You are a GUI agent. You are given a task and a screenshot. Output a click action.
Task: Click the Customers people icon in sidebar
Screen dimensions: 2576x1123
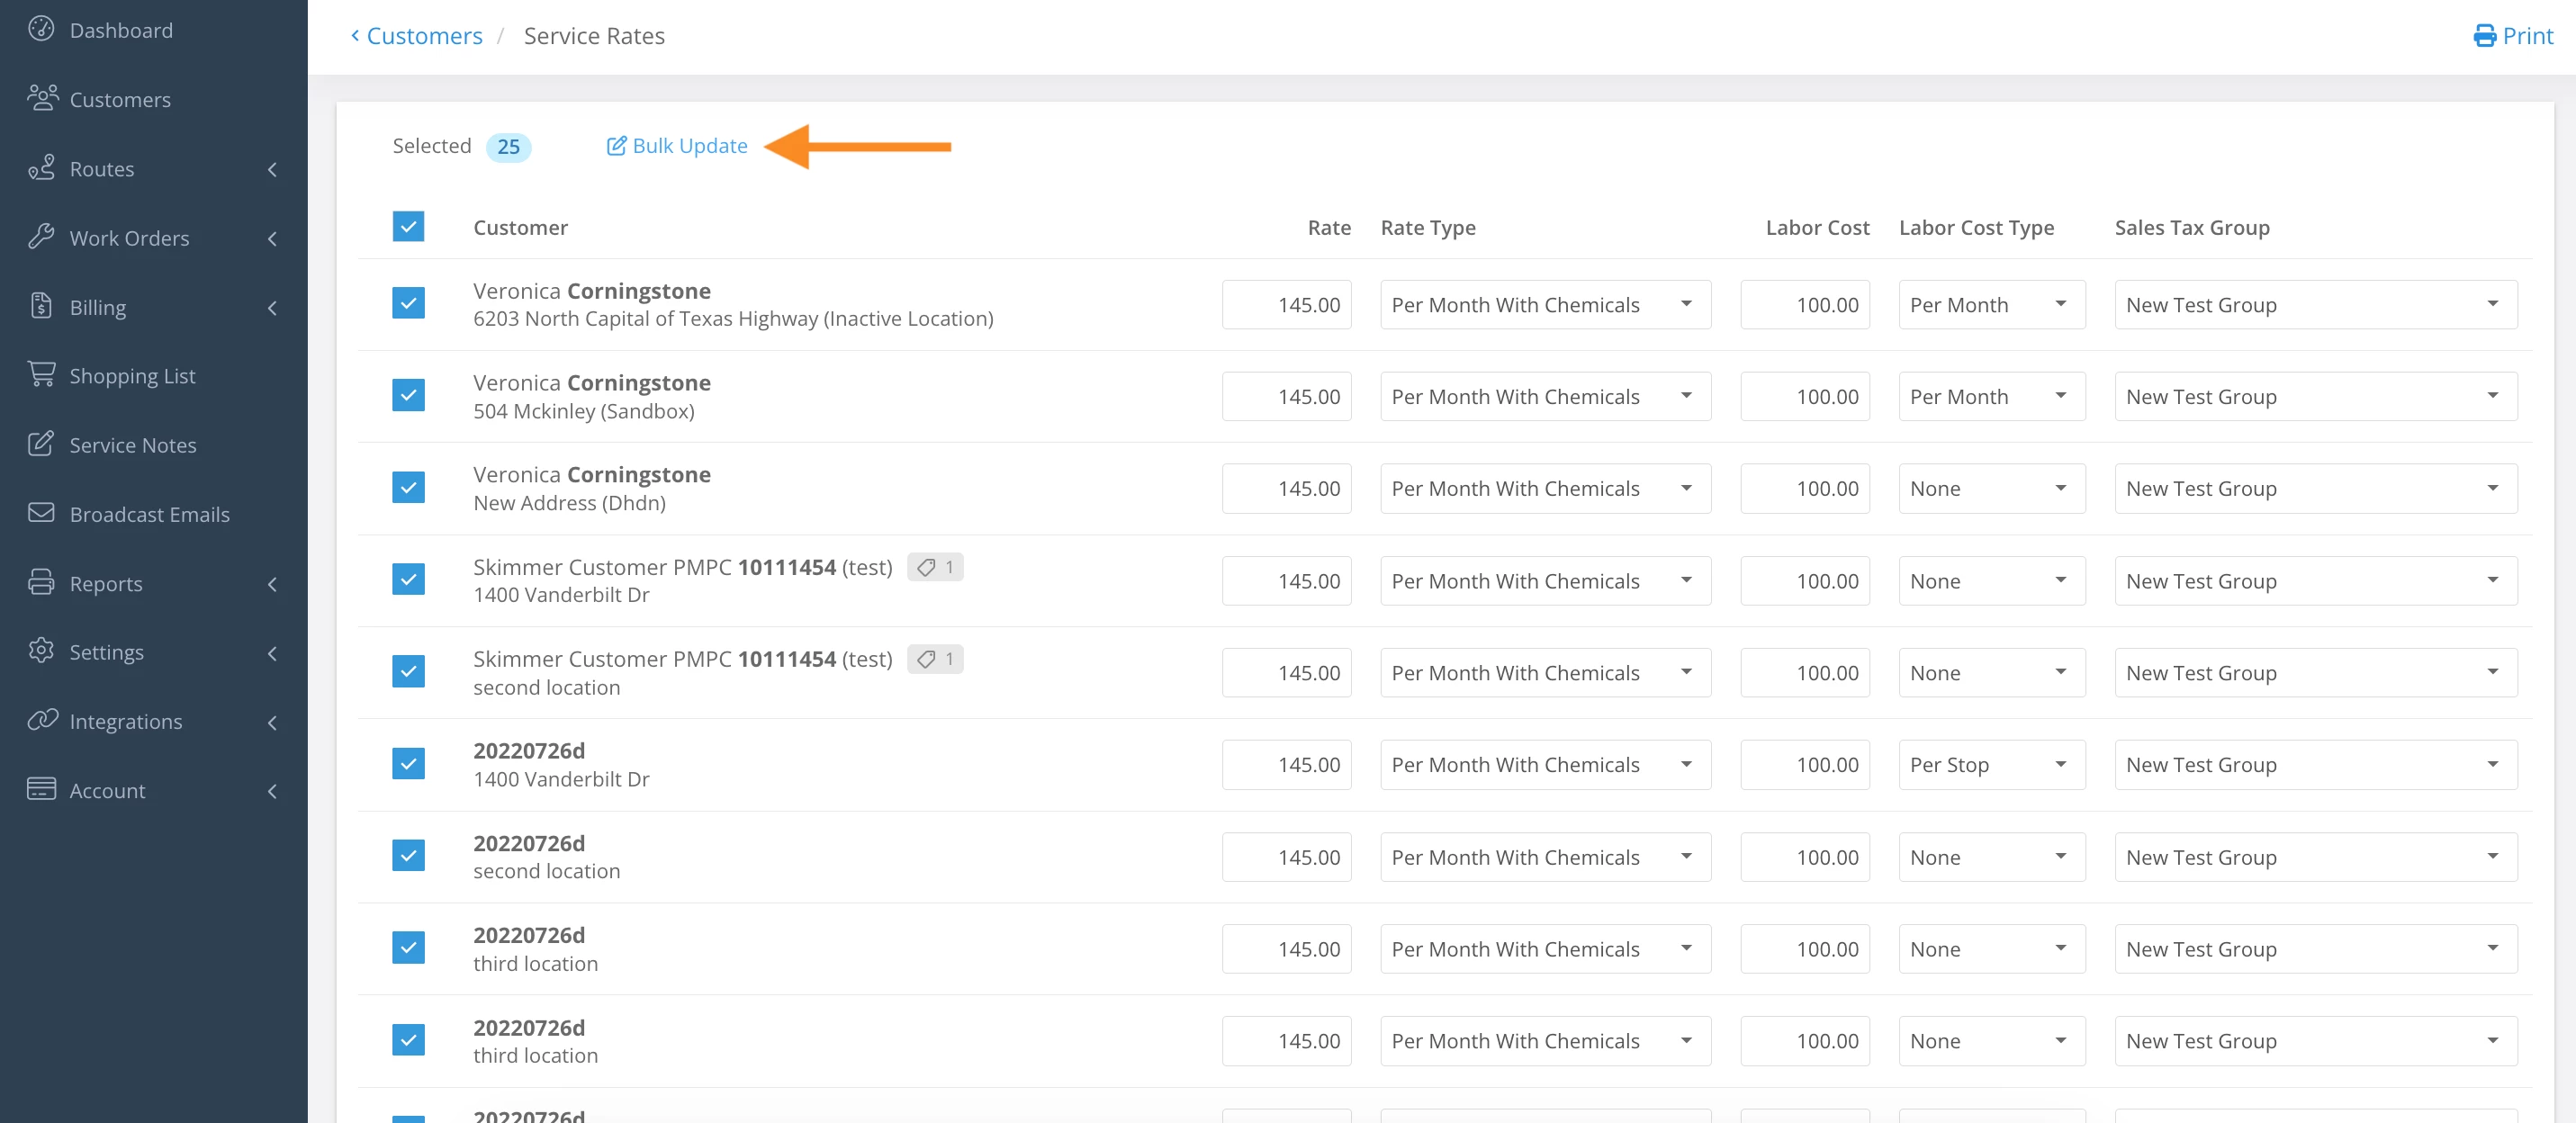tap(42, 98)
